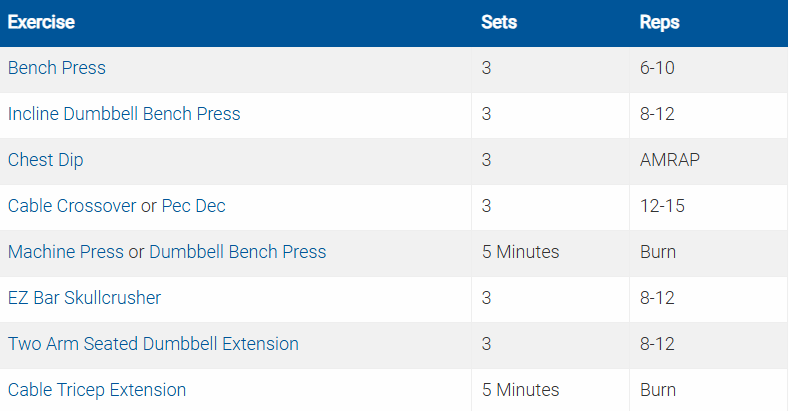Click the Machine Press link

[66, 252]
